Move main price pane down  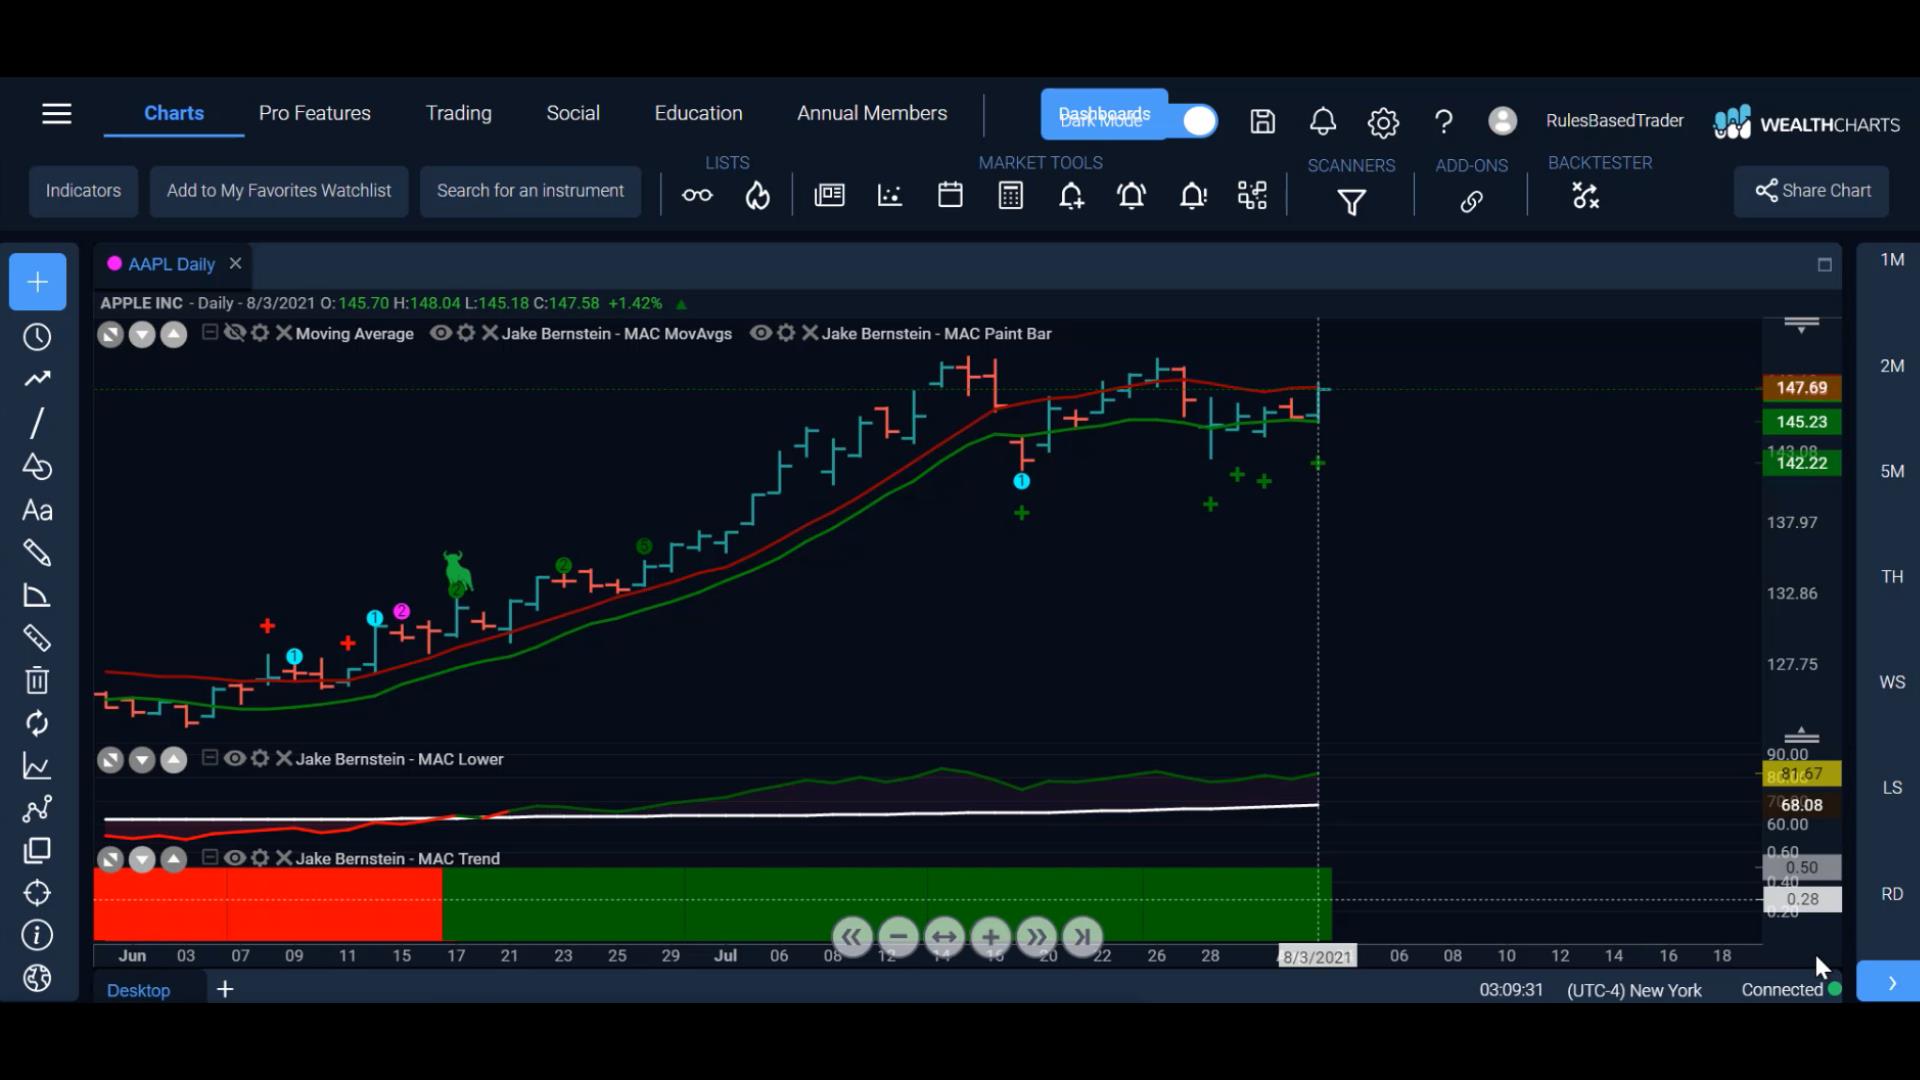142,335
